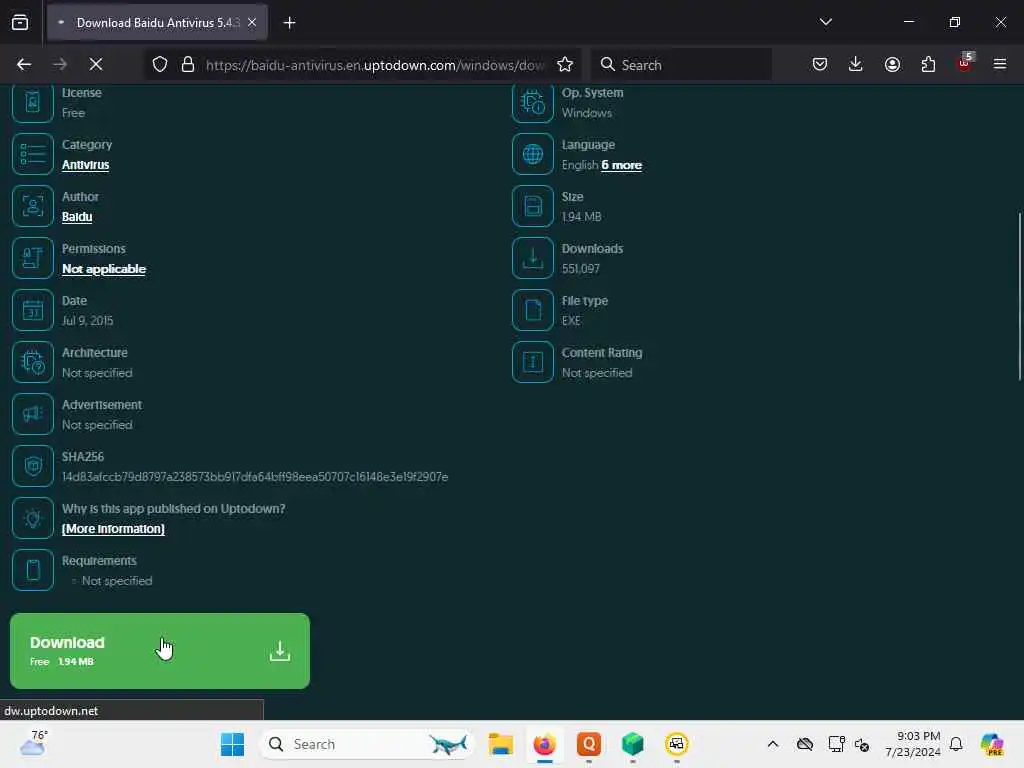Click the Advertisement megaphone icon
The width and height of the screenshot is (1024, 768).
coord(32,414)
